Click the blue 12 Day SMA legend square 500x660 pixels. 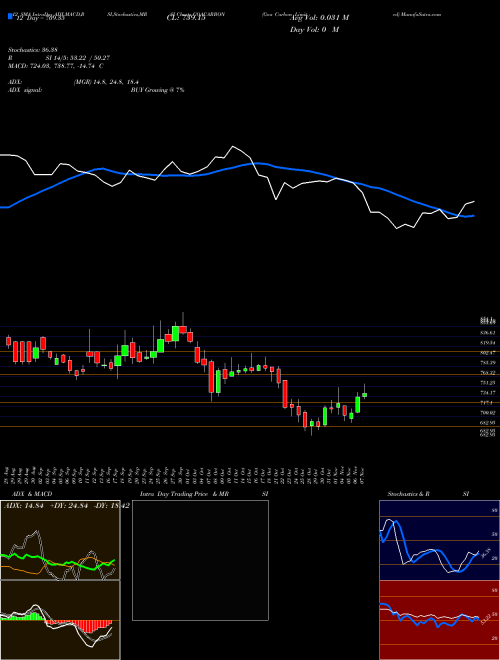tap(10, 17)
